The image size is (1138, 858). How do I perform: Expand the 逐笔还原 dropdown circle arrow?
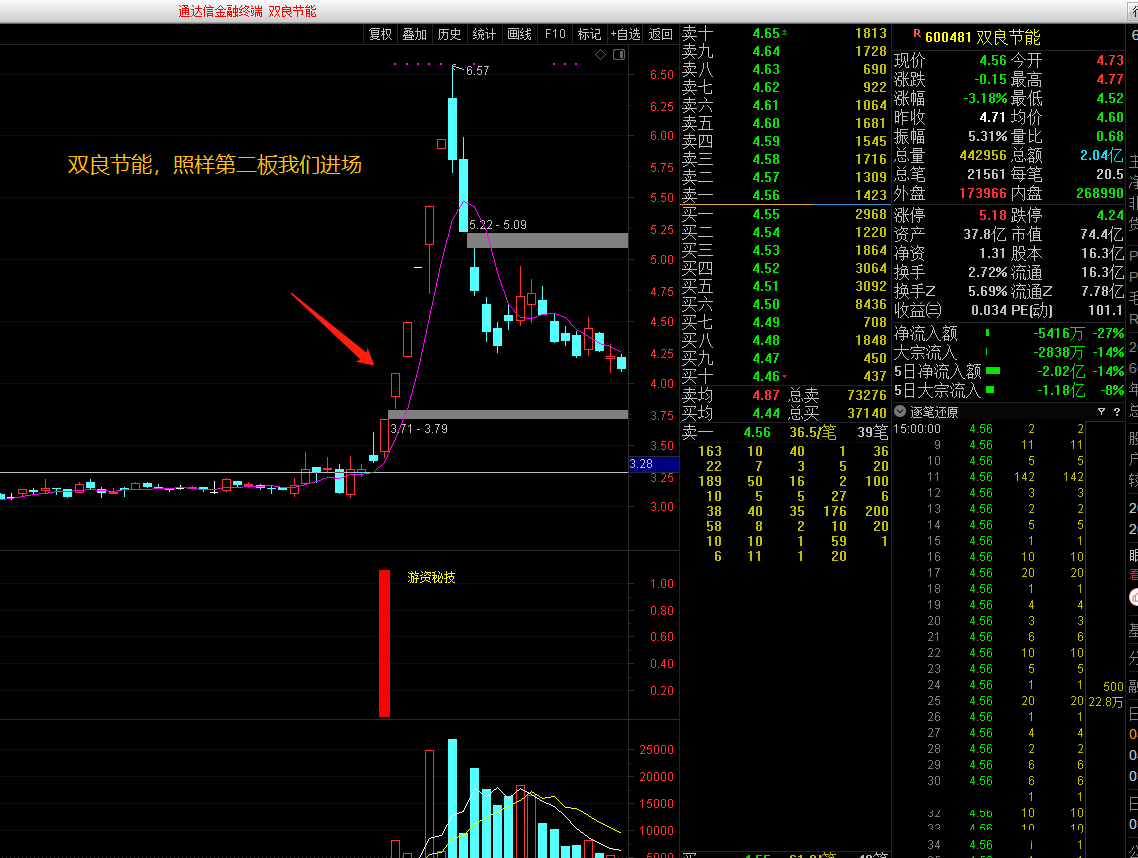(900, 412)
